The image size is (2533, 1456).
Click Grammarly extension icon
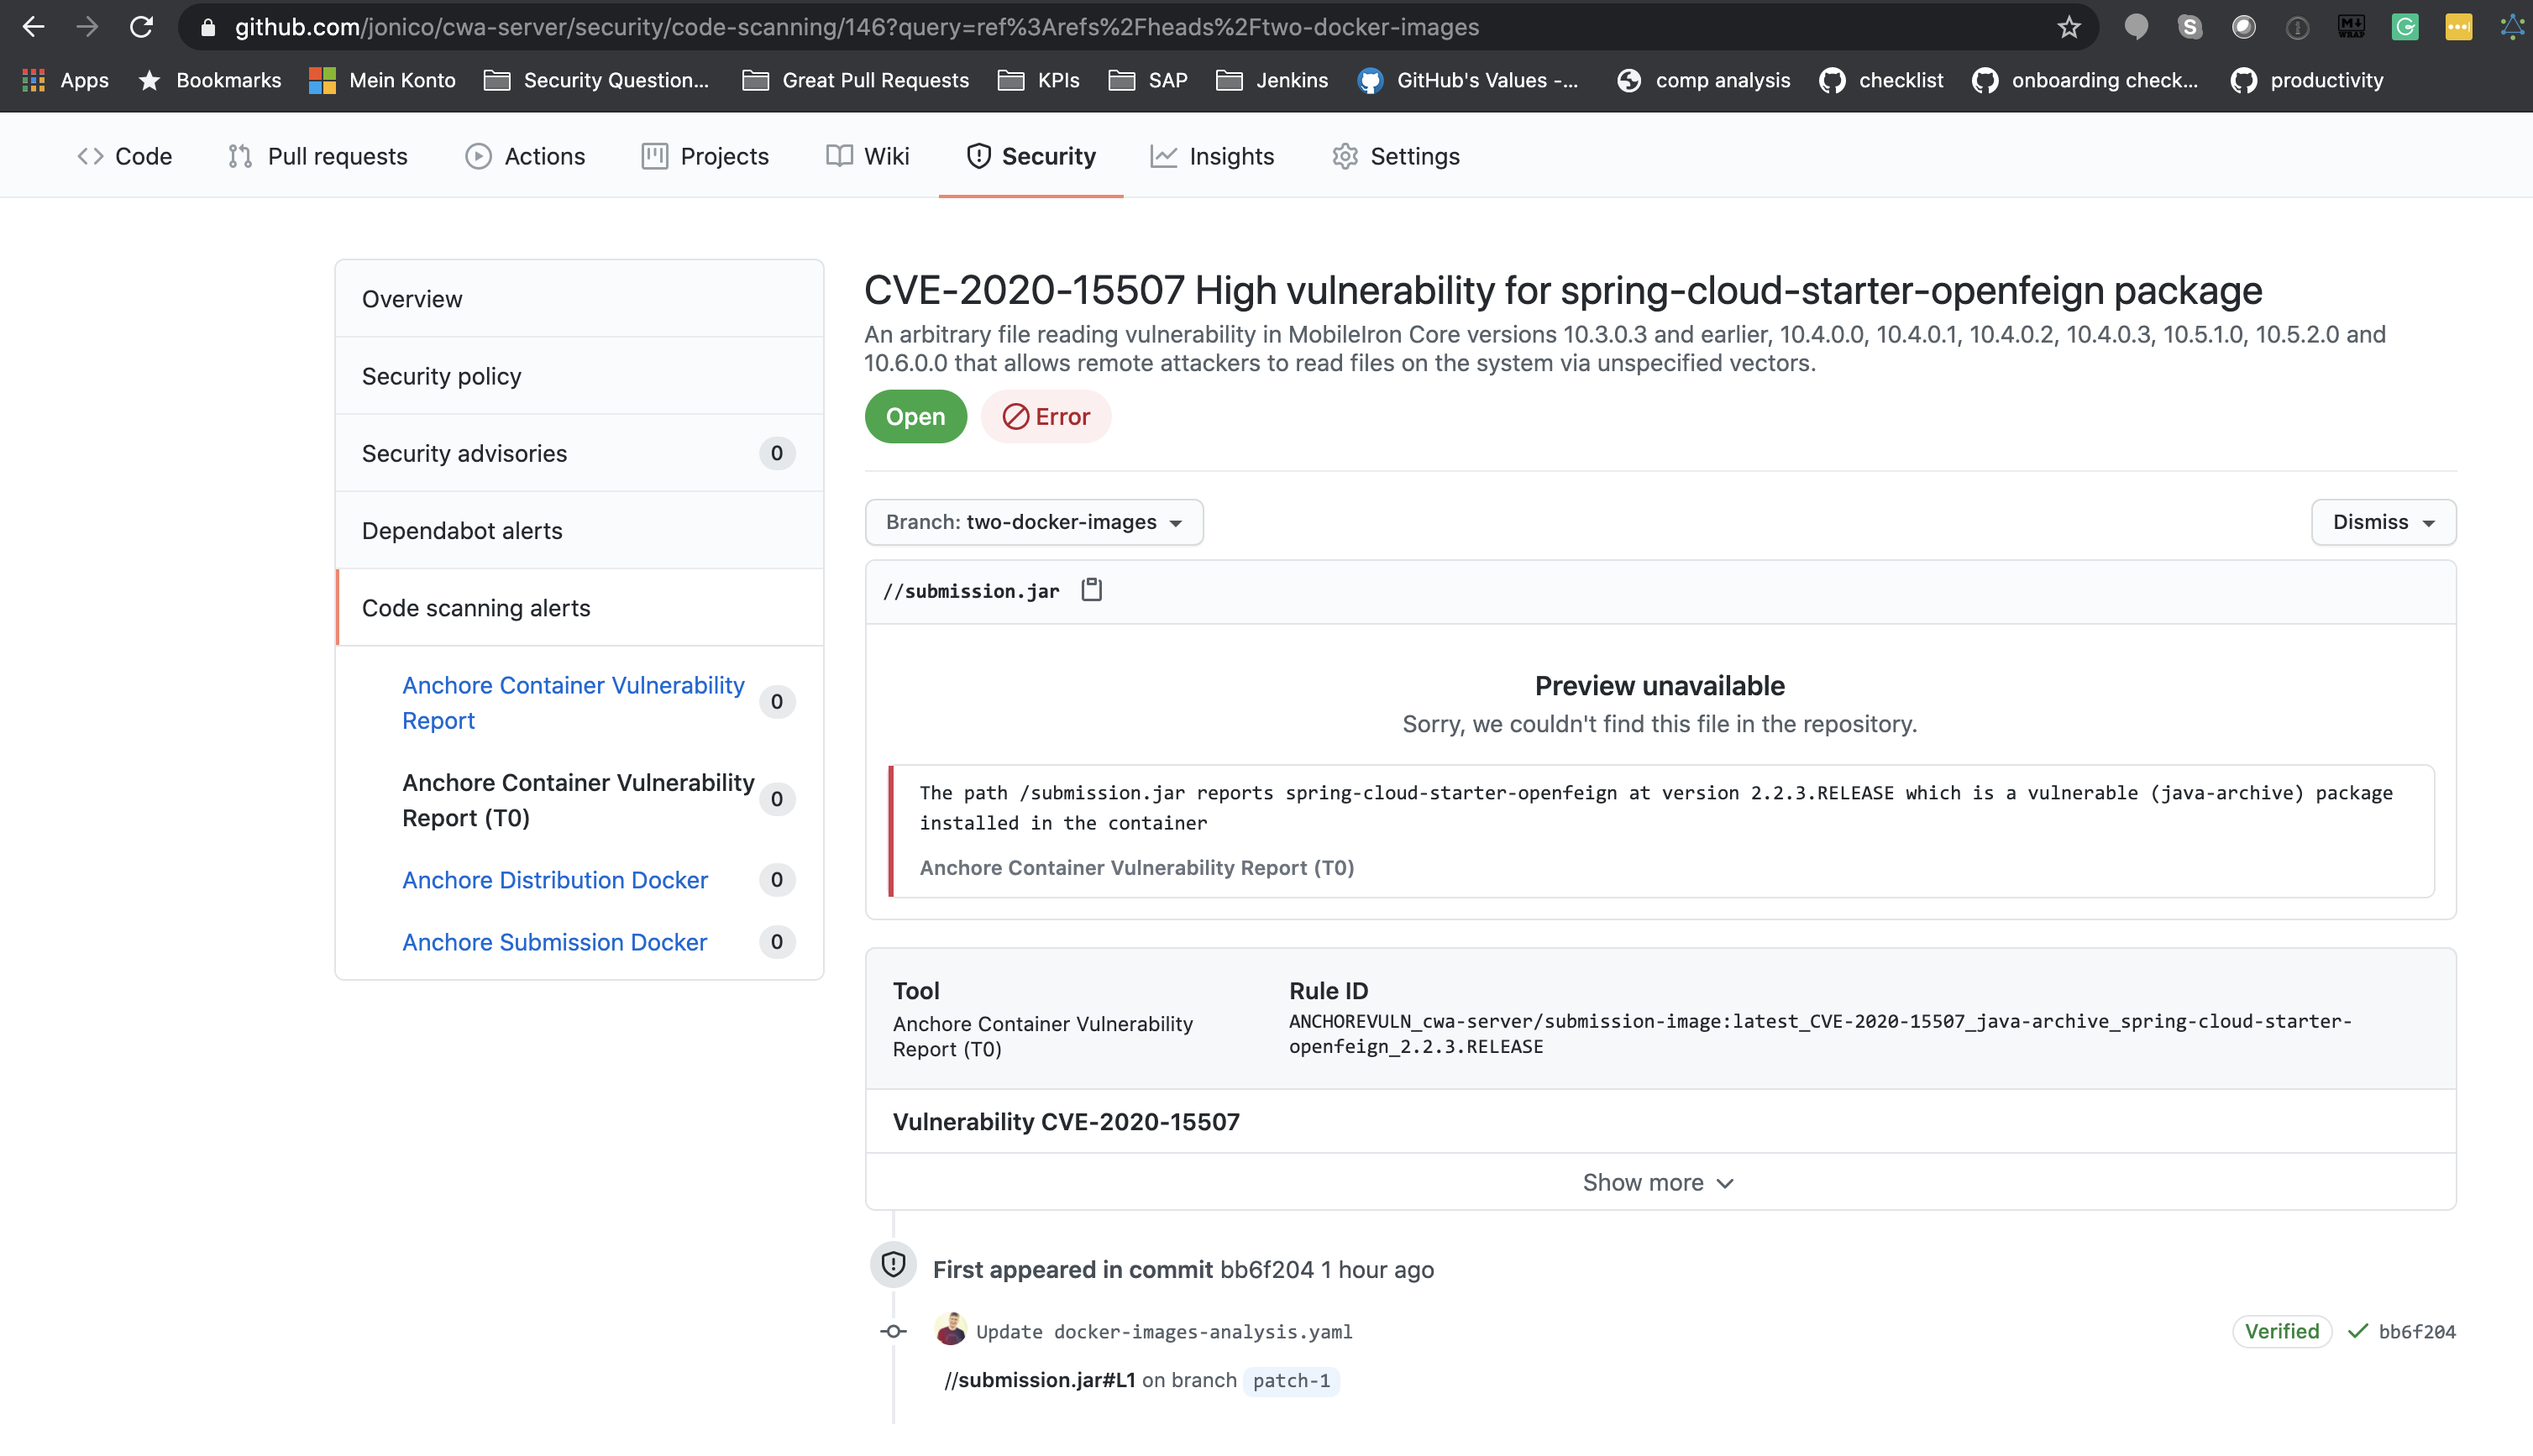point(2404,27)
